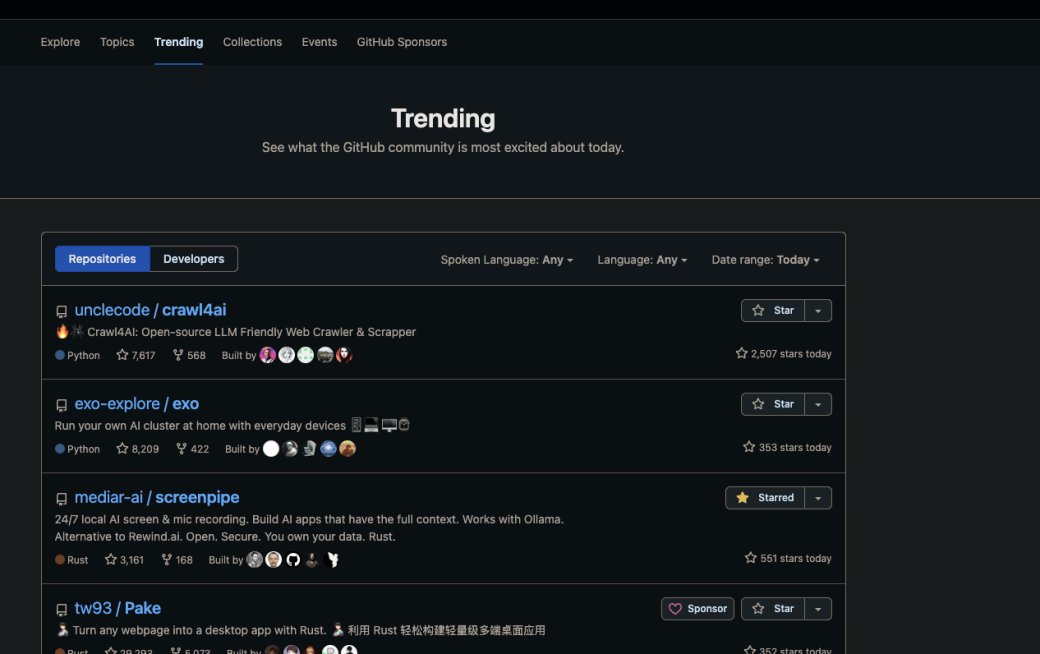
Task: Open mediar-ai / screenpipe repository link
Action: (x=157, y=497)
